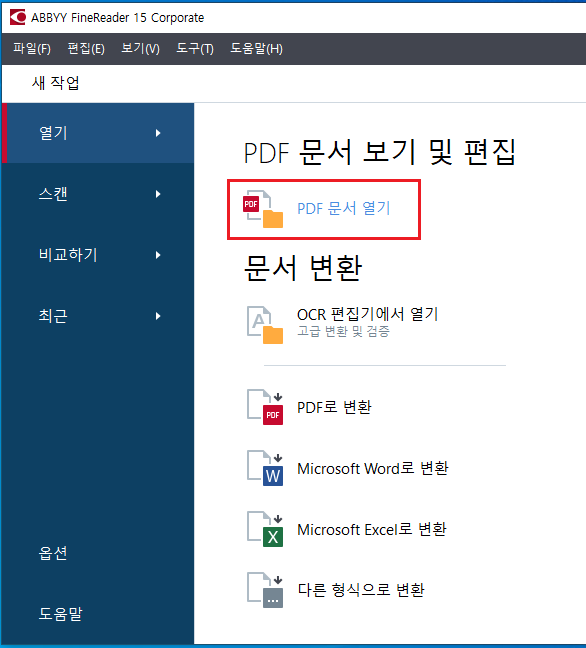
Task: Click the 새 작업 header text
Action: click(56, 83)
